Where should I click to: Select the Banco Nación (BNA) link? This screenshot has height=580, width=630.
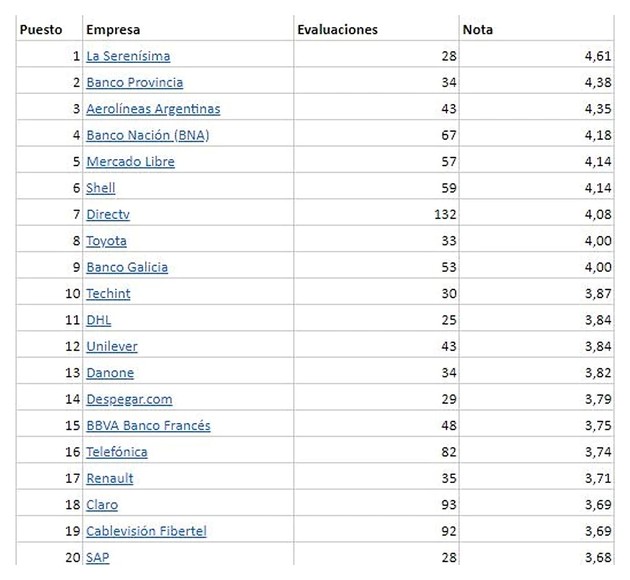[x=147, y=135]
